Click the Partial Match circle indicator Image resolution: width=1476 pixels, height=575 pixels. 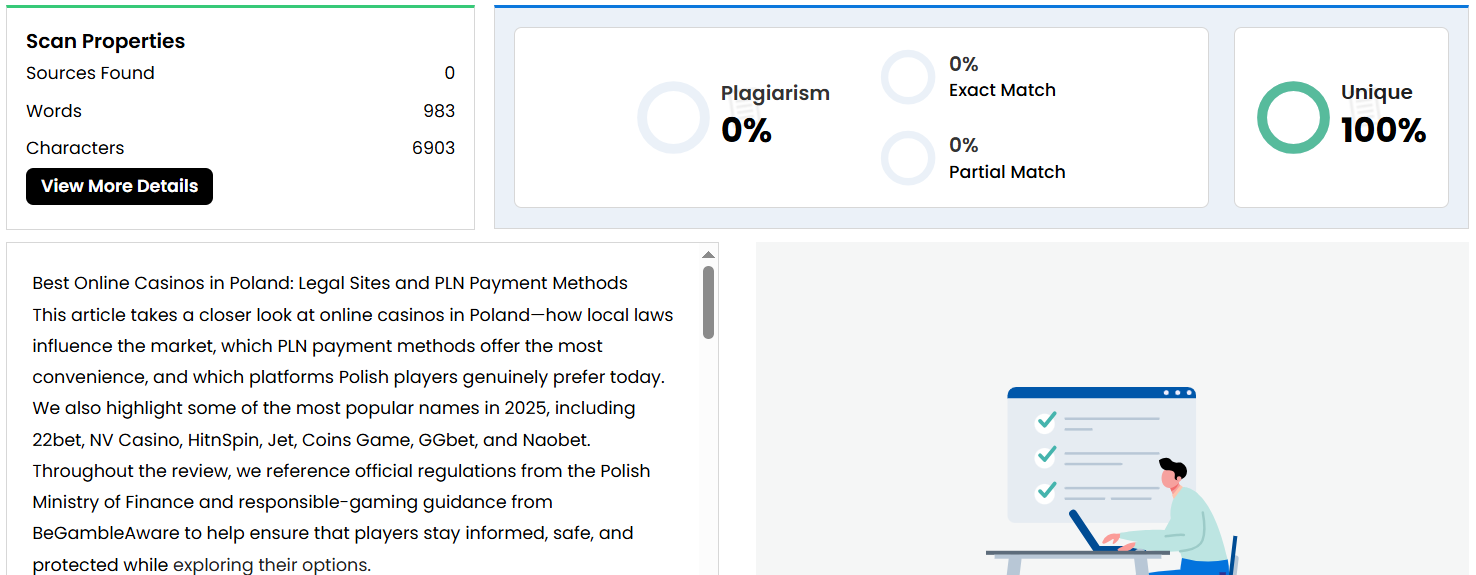(x=908, y=158)
